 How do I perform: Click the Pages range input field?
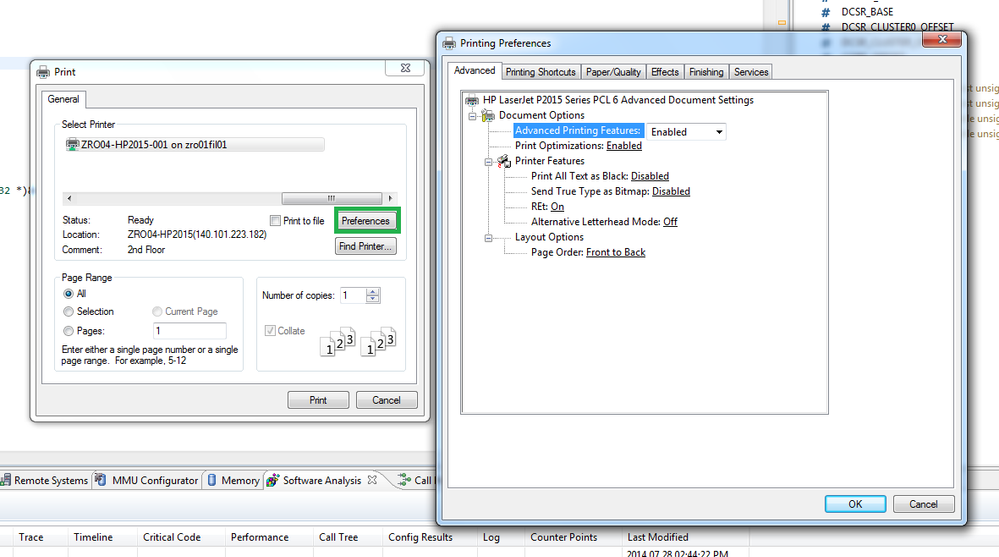(190, 330)
